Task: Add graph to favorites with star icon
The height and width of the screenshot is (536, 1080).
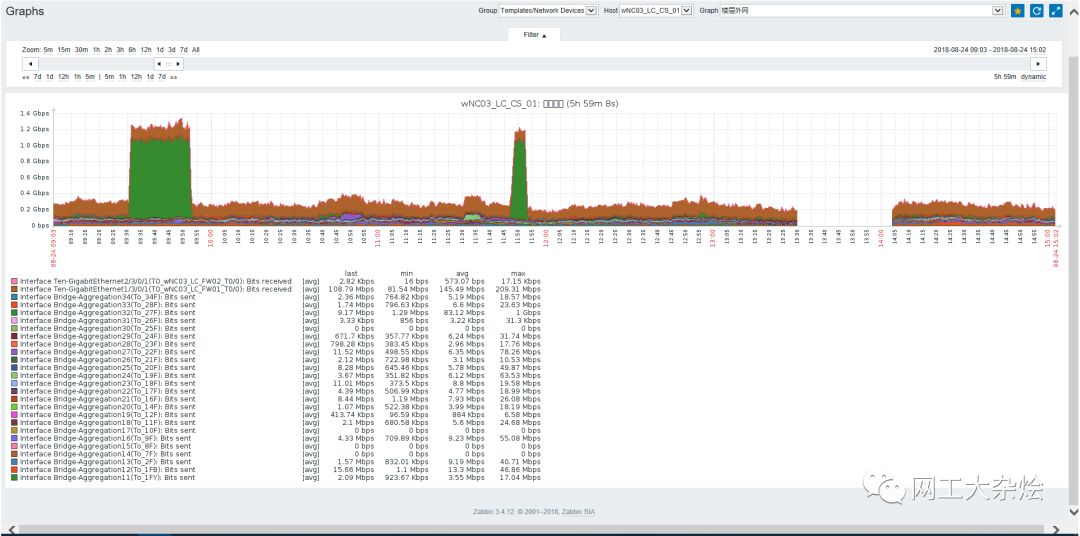Action: pyautogui.click(x=1017, y=11)
